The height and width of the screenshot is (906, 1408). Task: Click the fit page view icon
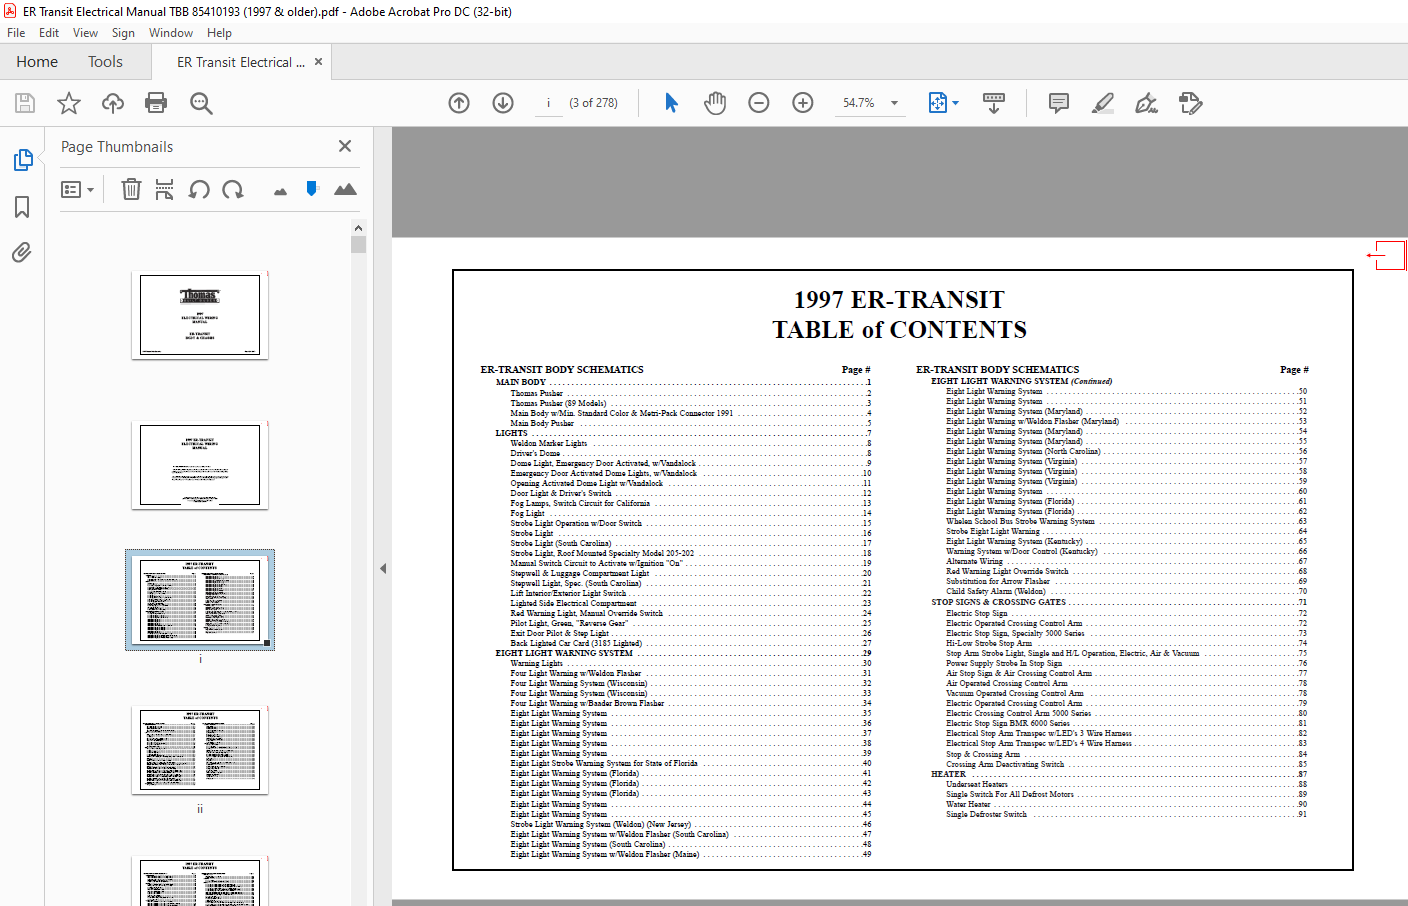[938, 103]
